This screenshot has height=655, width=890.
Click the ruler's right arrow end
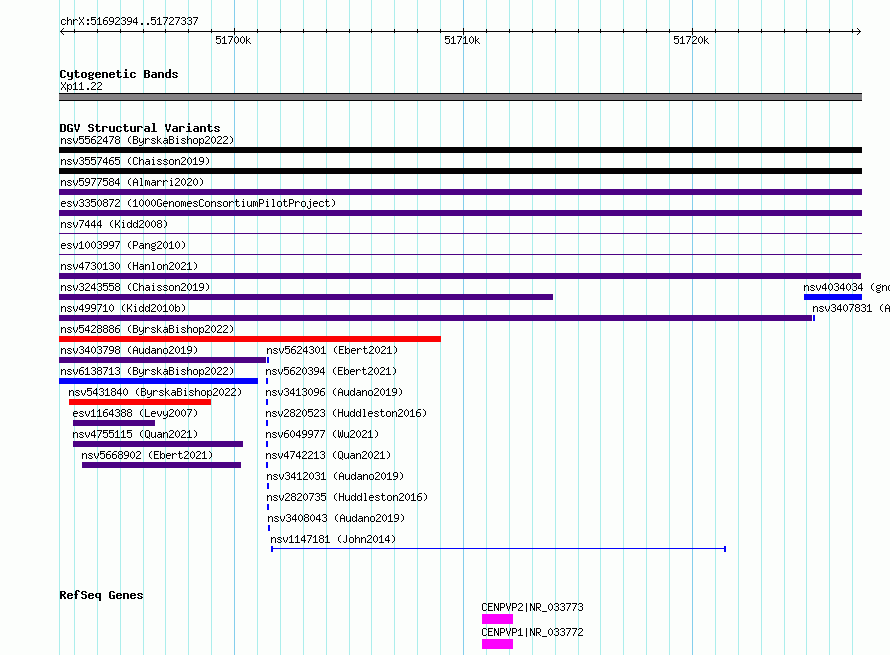click(858, 32)
